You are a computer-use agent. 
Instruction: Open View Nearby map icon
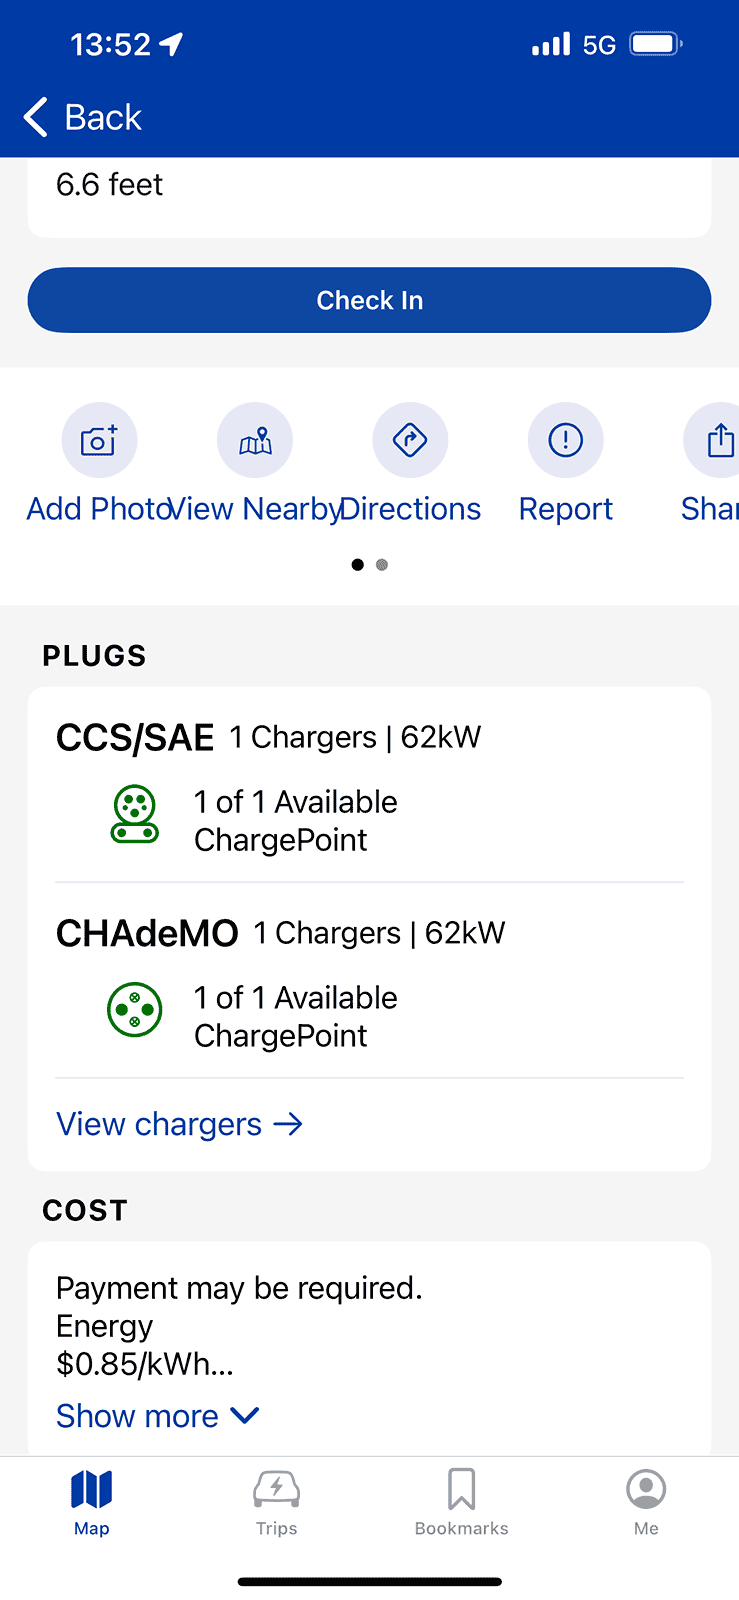tap(255, 440)
